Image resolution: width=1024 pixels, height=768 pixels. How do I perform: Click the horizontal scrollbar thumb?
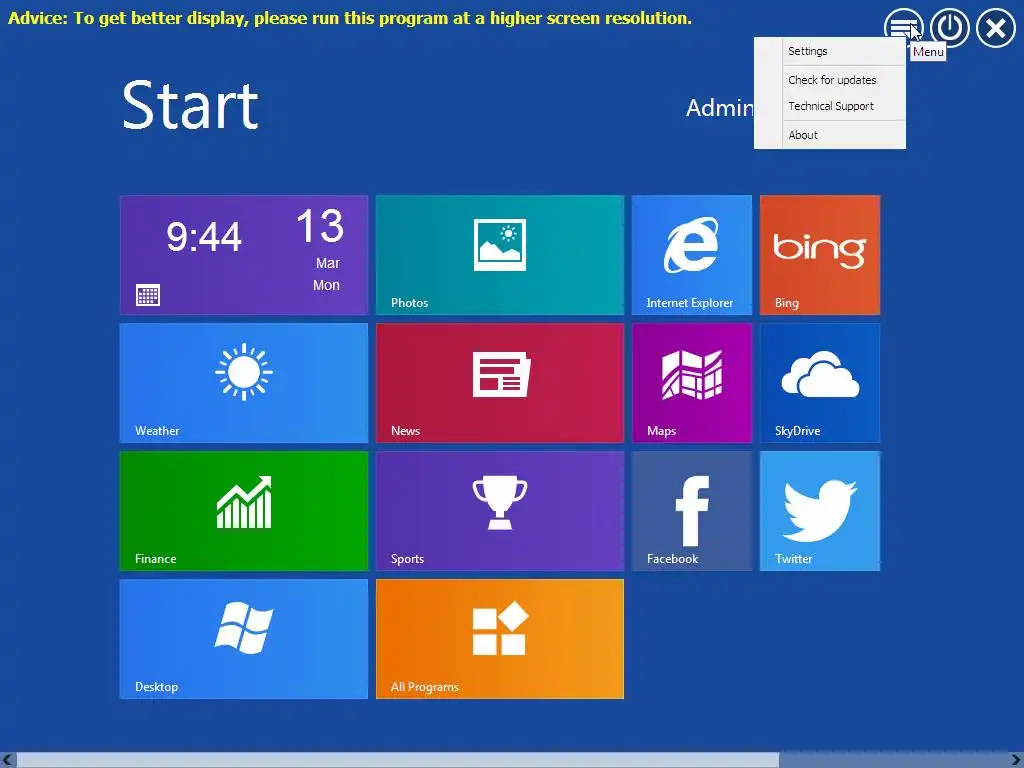pyautogui.click(x=397, y=760)
